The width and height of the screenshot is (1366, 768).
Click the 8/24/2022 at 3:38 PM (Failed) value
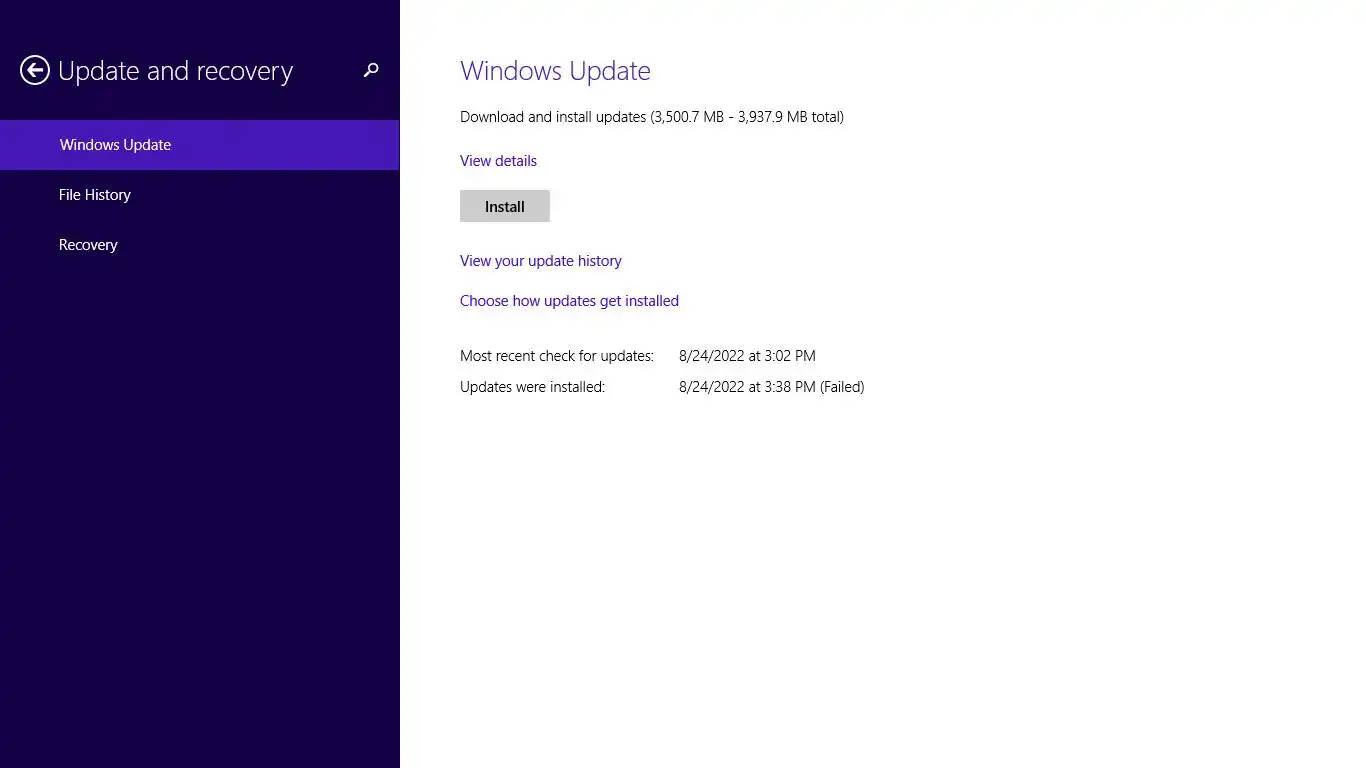pyautogui.click(x=771, y=387)
